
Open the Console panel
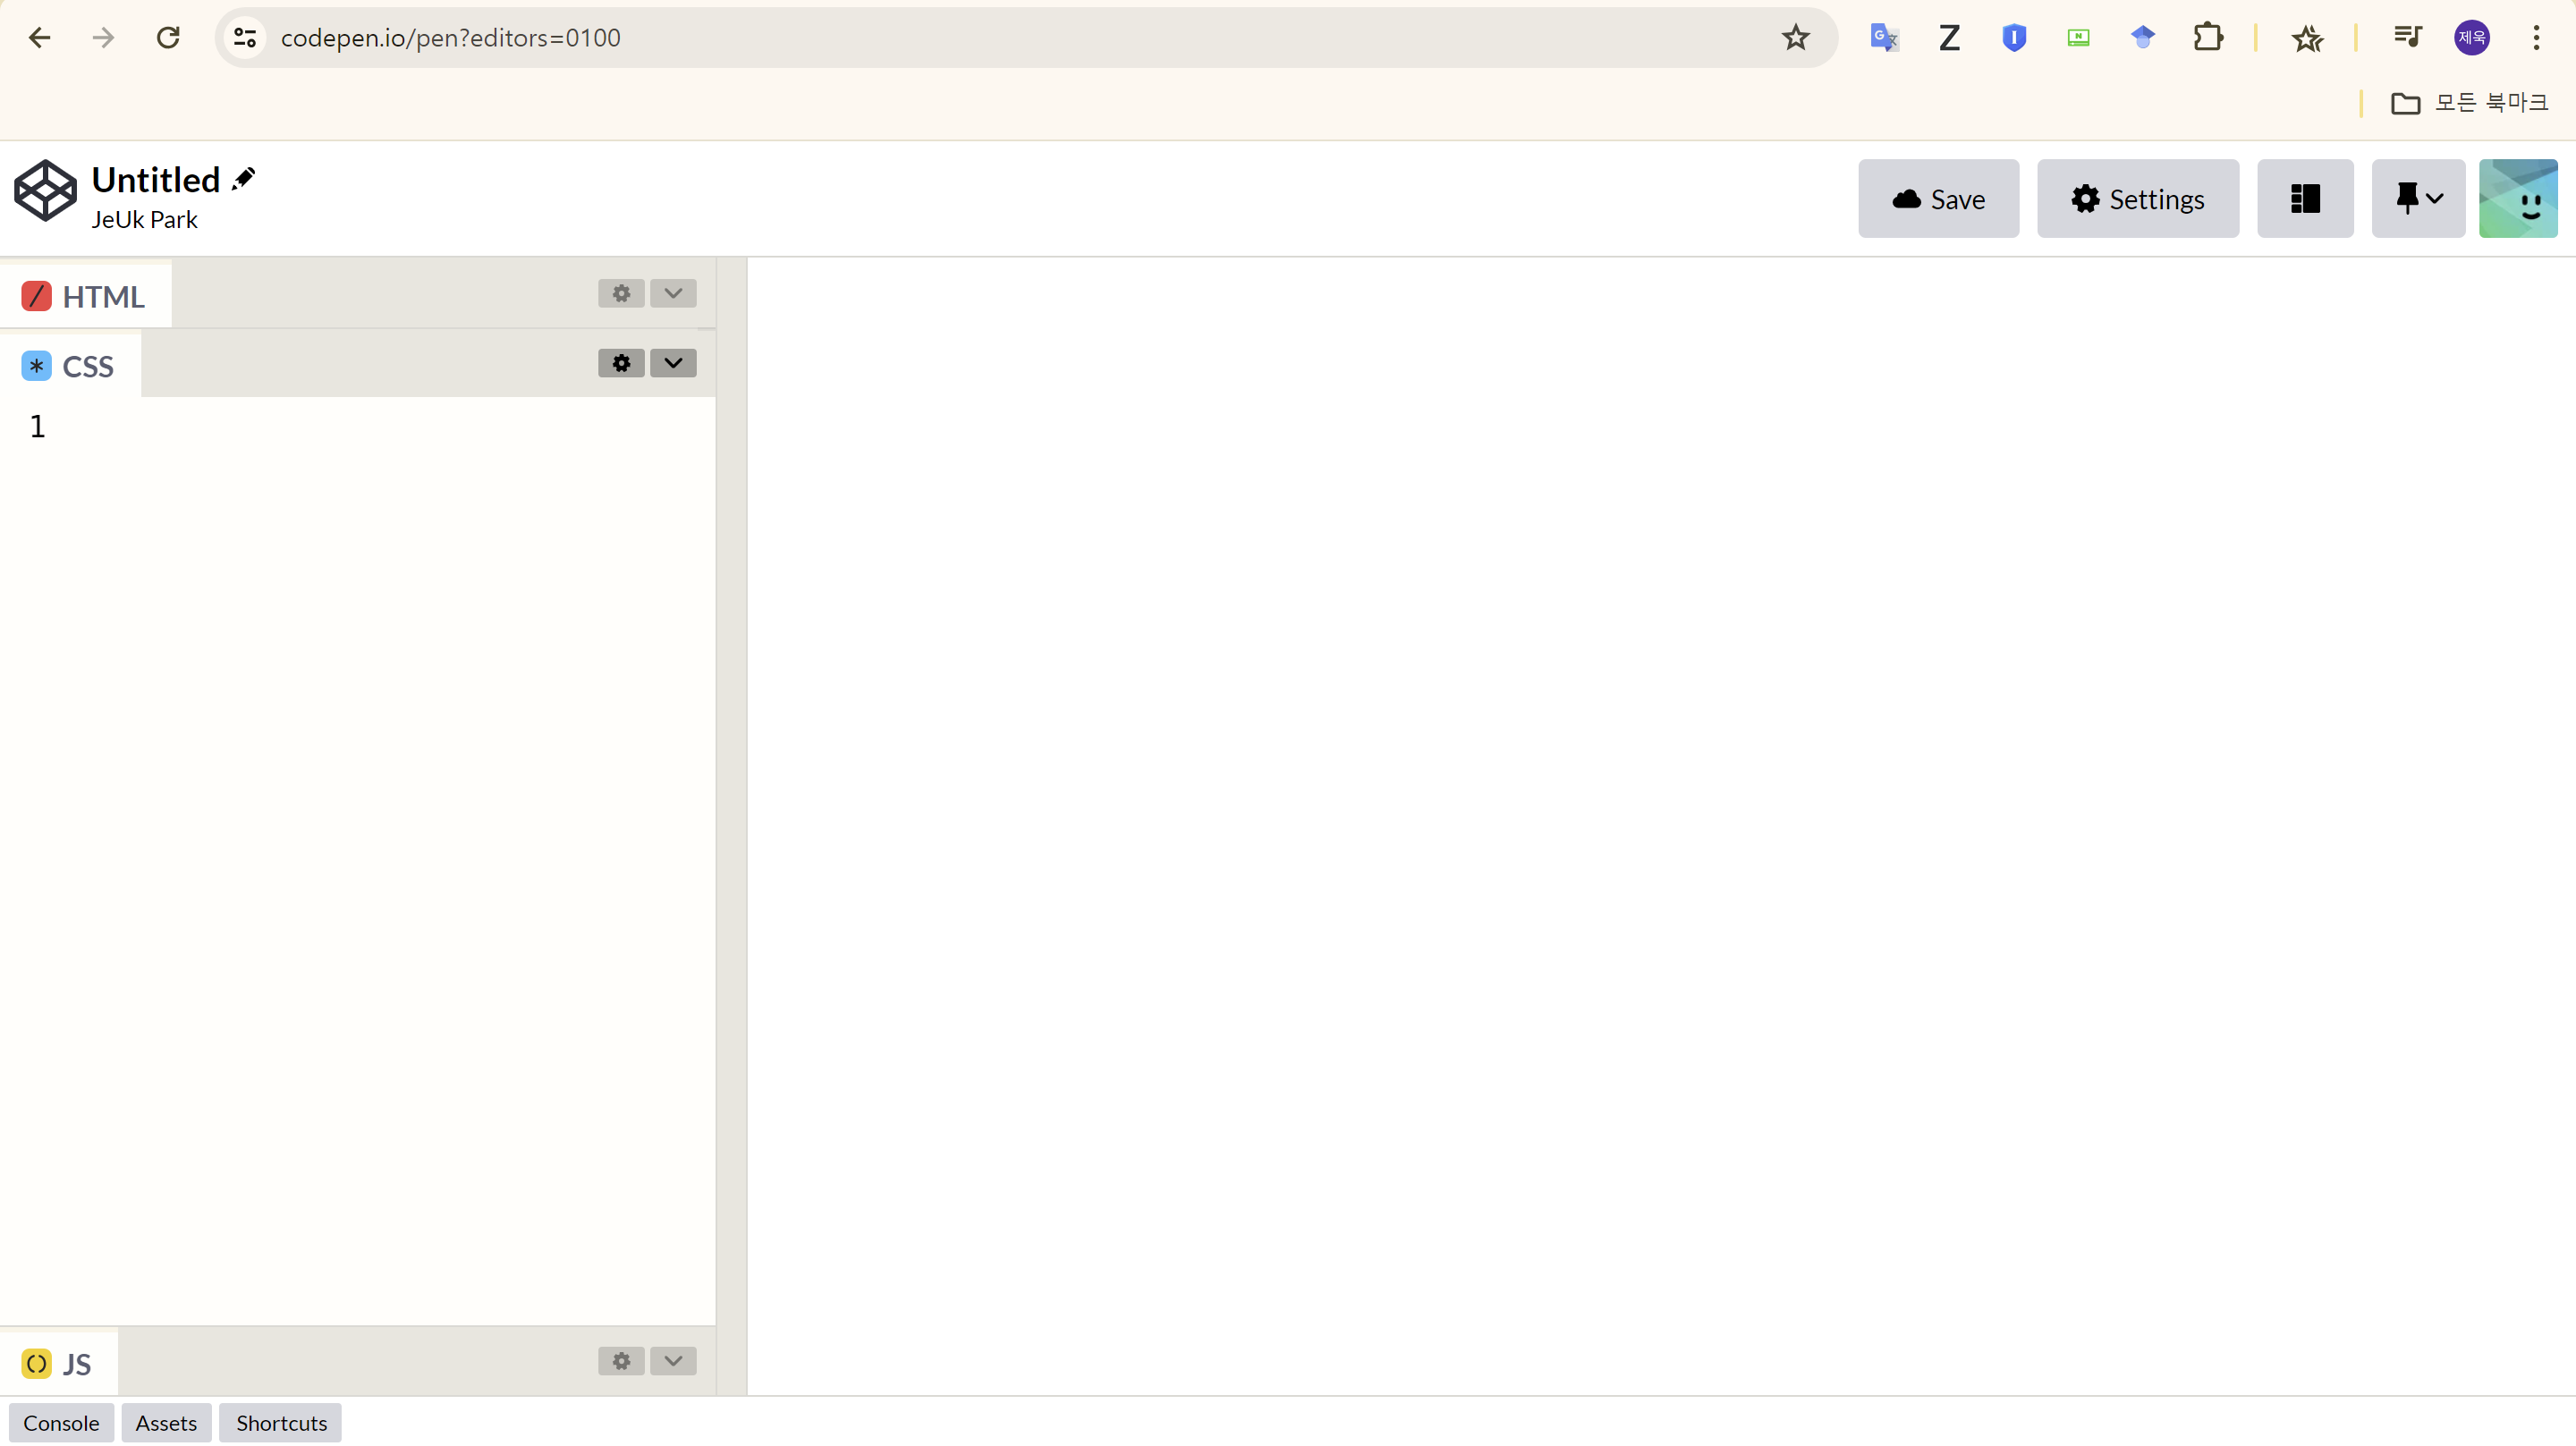click(61, 1423)
